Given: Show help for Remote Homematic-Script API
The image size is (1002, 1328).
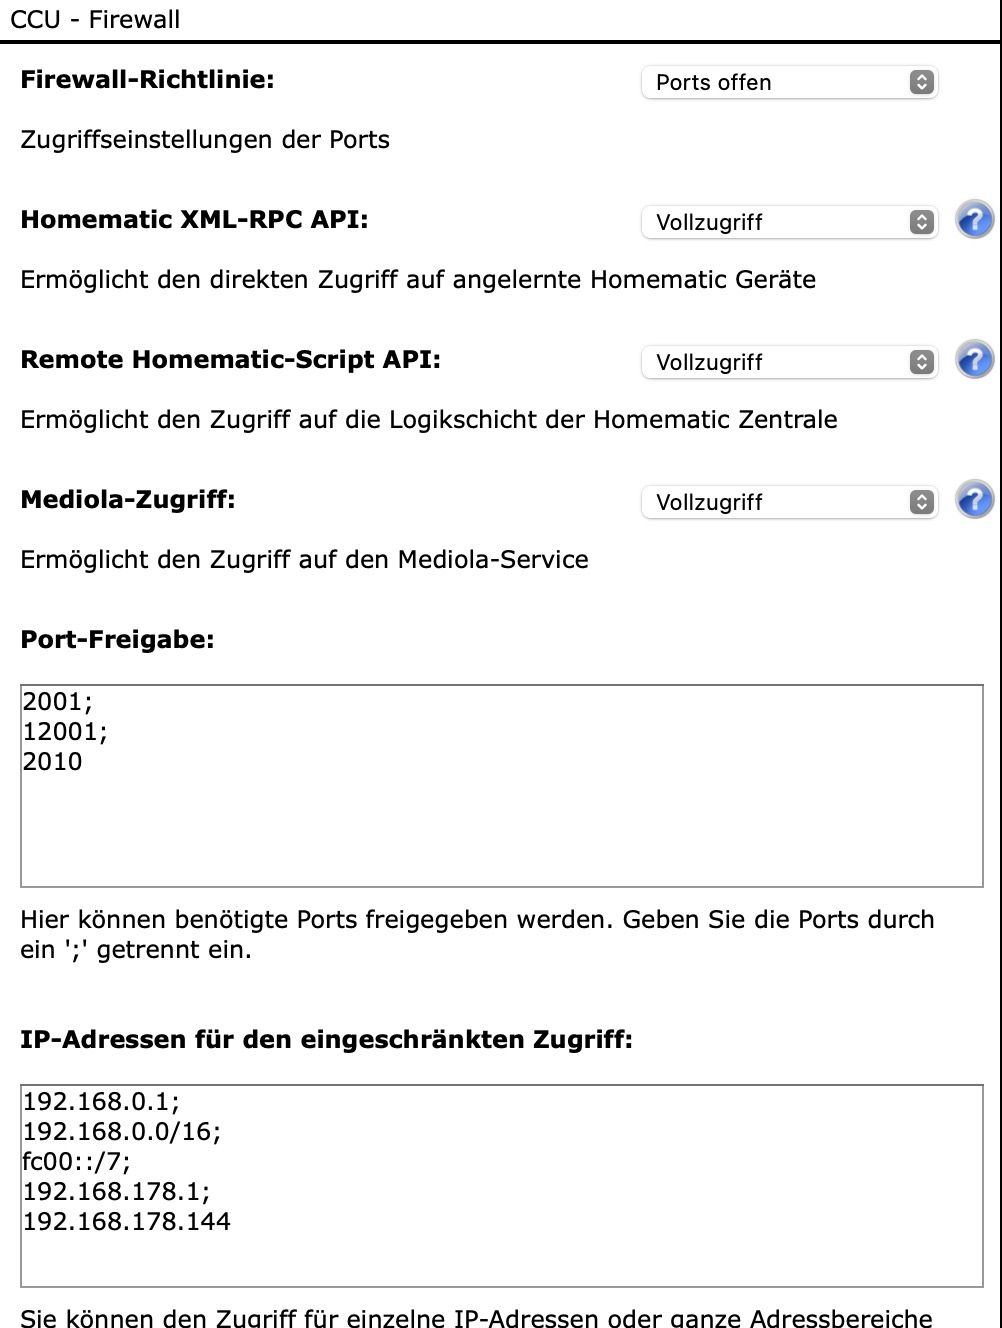Looking at the screenshot, I should pyautogui.click(x=973, y=360).
